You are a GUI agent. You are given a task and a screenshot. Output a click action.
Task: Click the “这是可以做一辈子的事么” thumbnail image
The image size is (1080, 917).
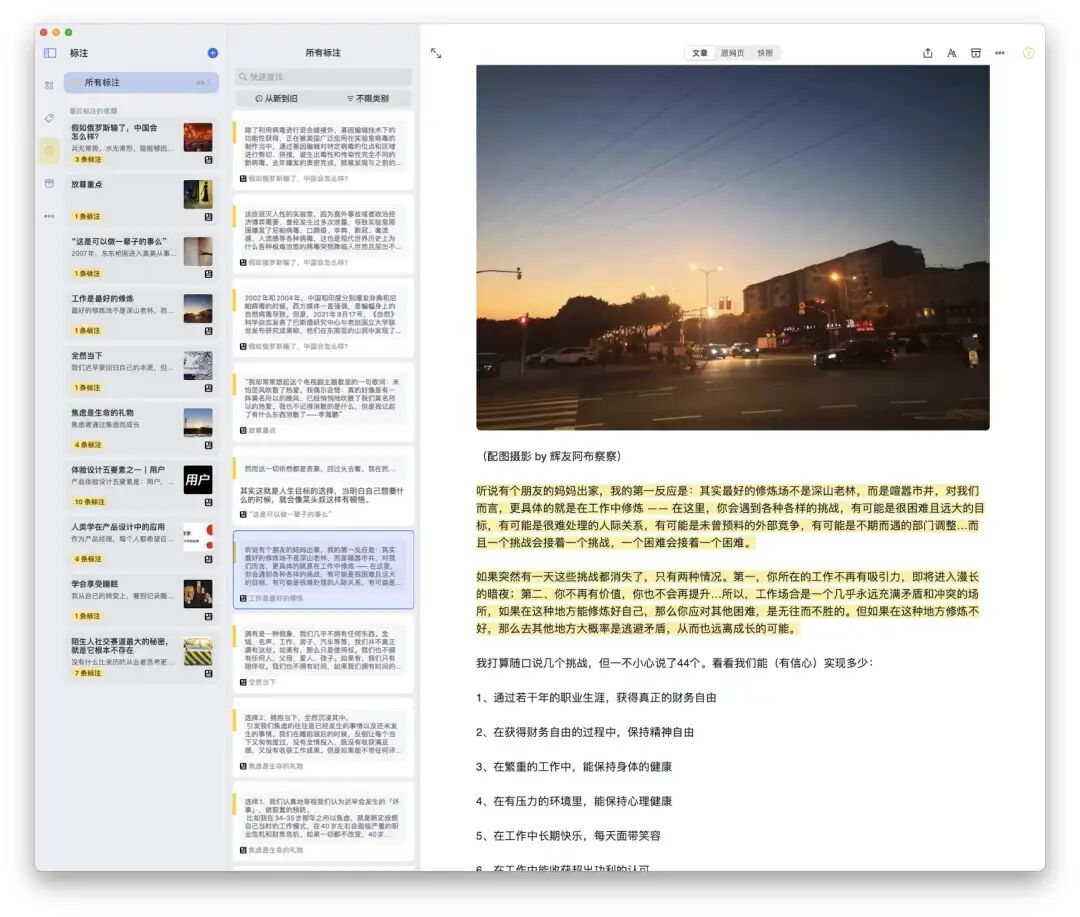198,251
